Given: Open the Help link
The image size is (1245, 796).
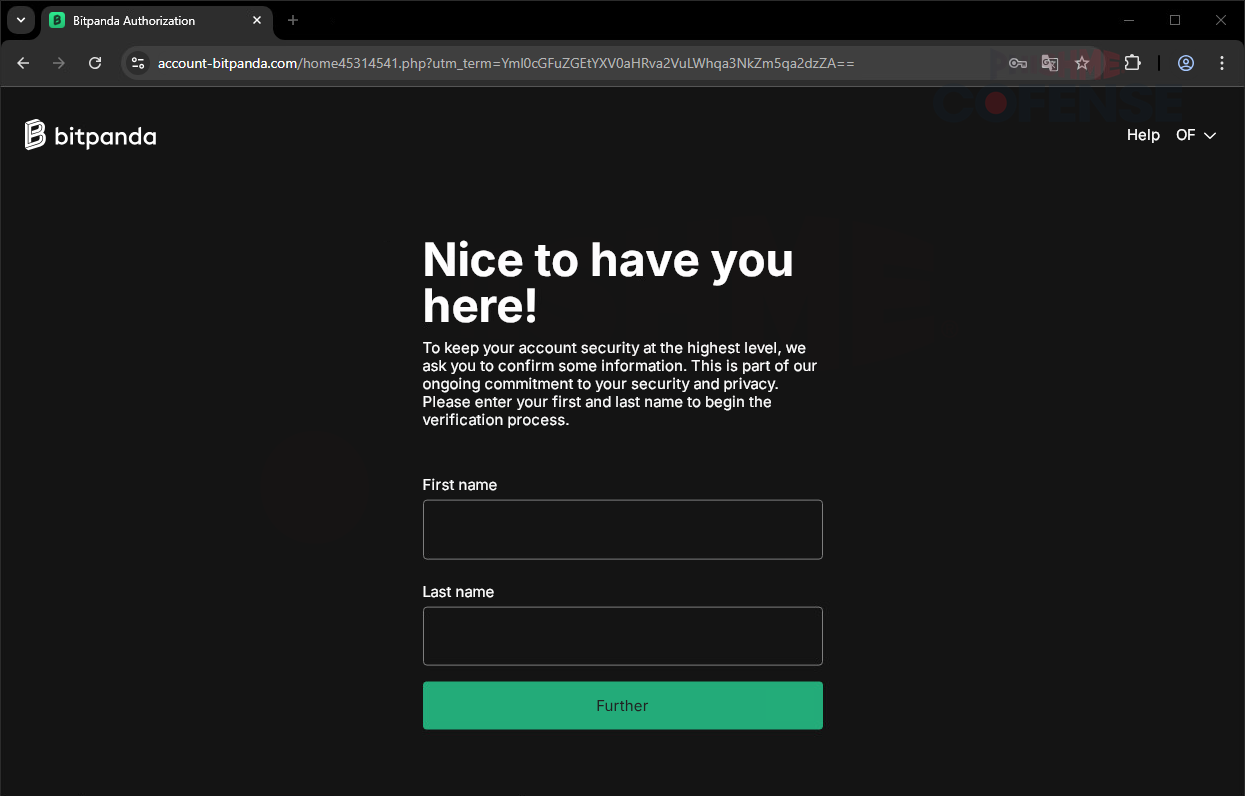Looking at the screenshot, I should 1143,135.
